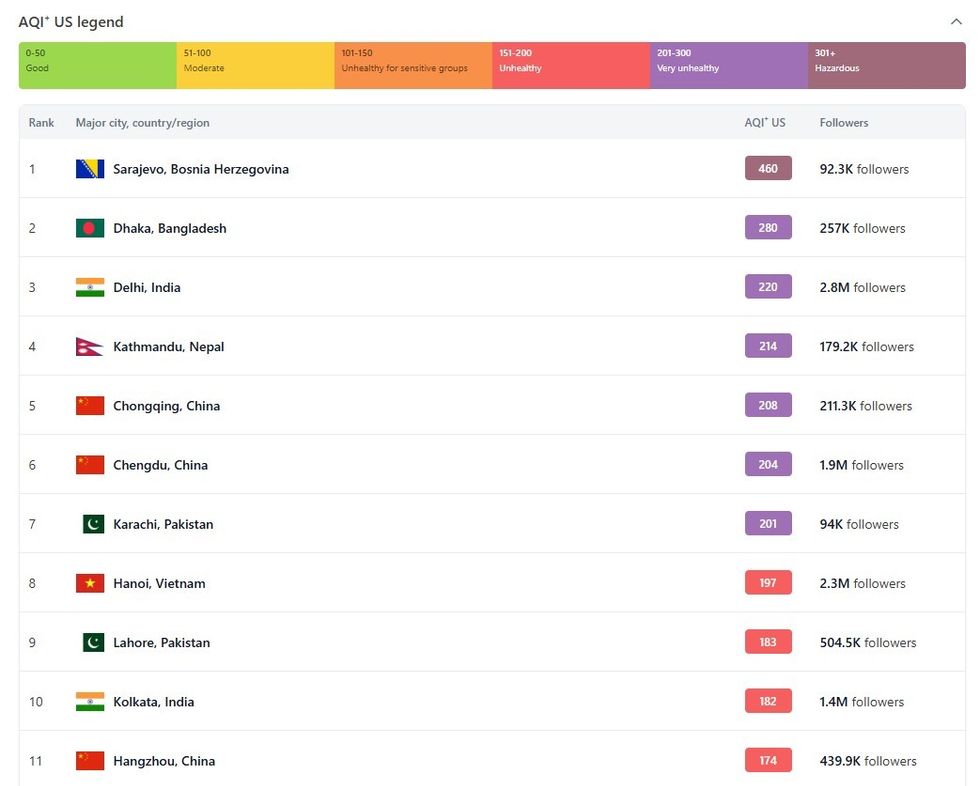
Task: Click the Followers column header
Action: [x=844, y=123]
